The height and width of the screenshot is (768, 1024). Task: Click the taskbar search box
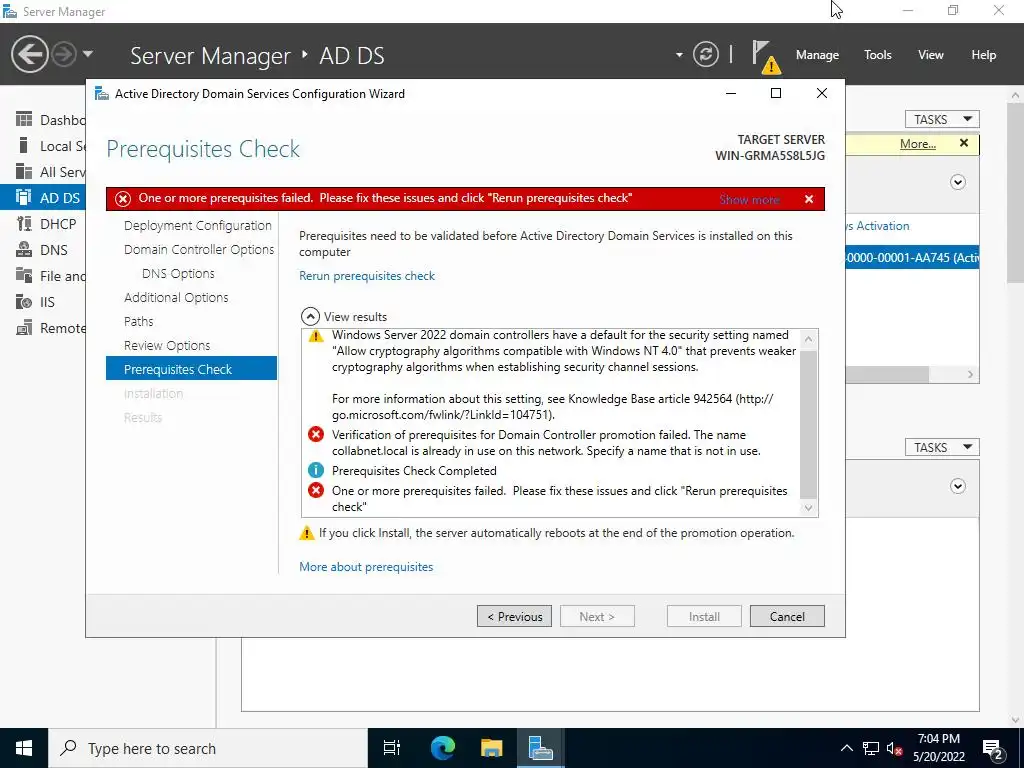coord(208,748)
